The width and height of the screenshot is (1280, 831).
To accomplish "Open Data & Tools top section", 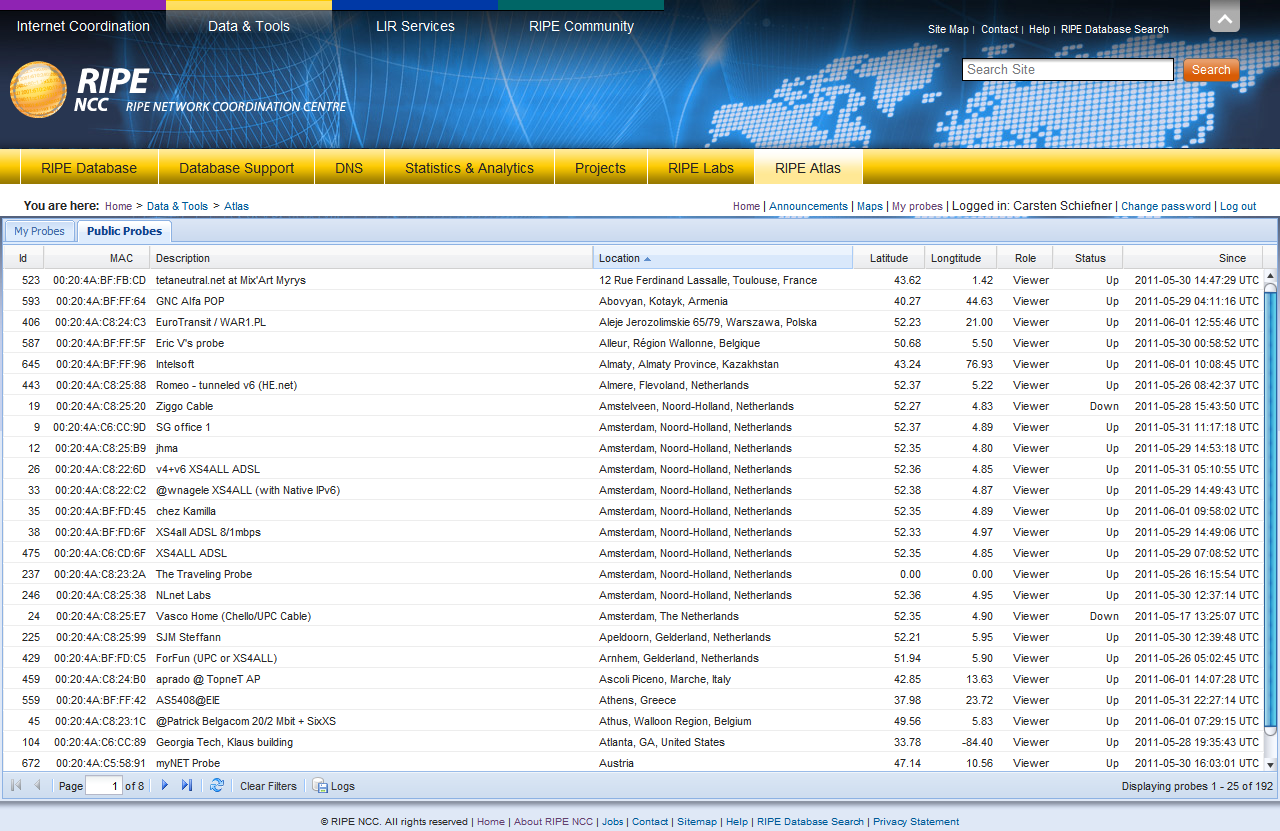I will (x=249, y=26).
